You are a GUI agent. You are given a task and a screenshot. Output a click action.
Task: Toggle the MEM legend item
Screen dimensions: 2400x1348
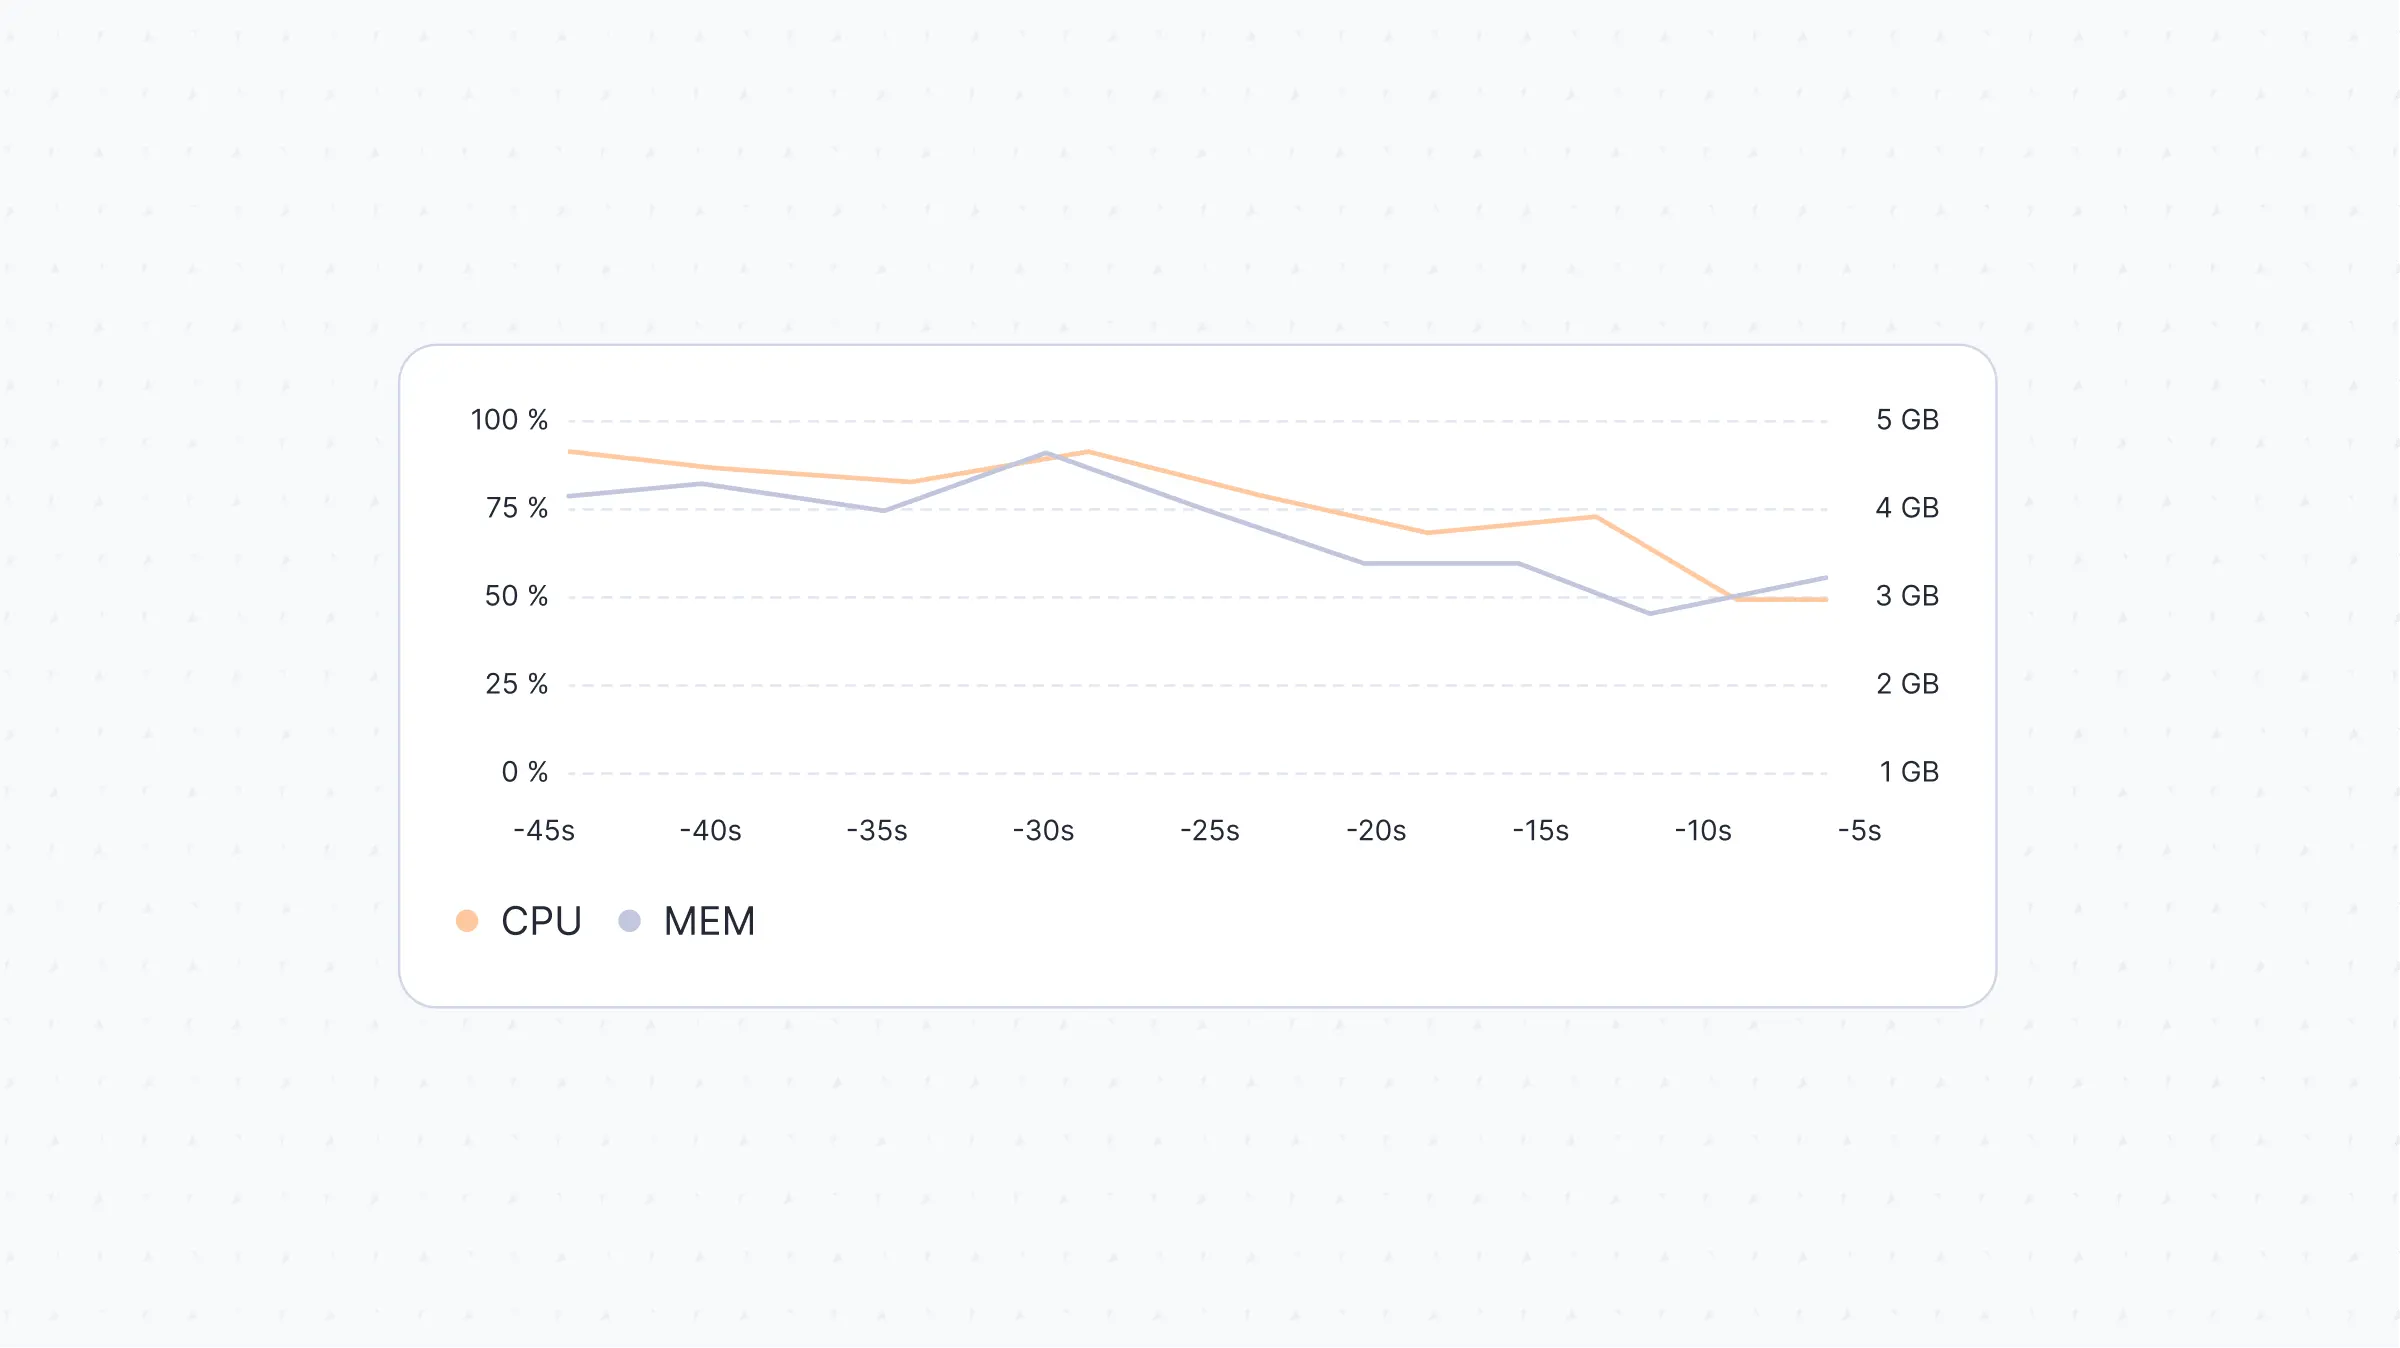709,921
